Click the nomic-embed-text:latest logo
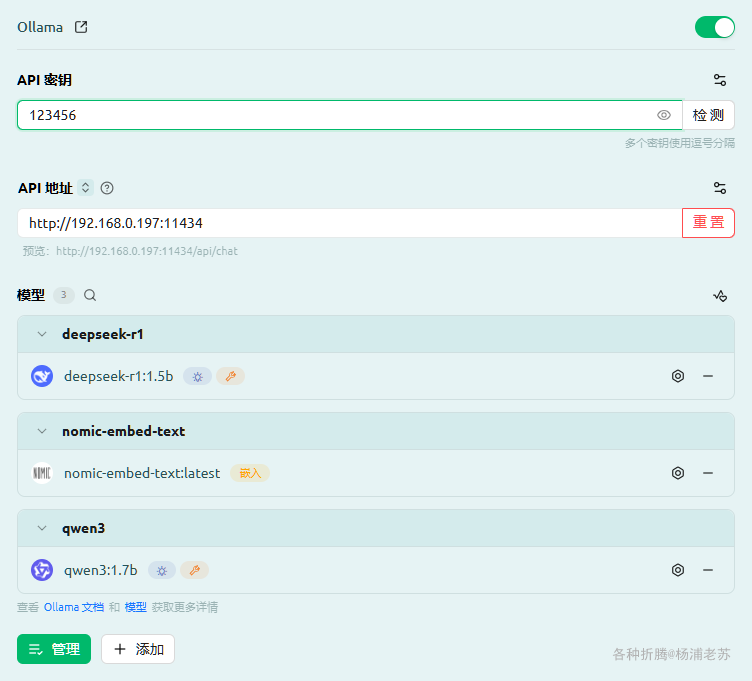 tap(42, 473)
